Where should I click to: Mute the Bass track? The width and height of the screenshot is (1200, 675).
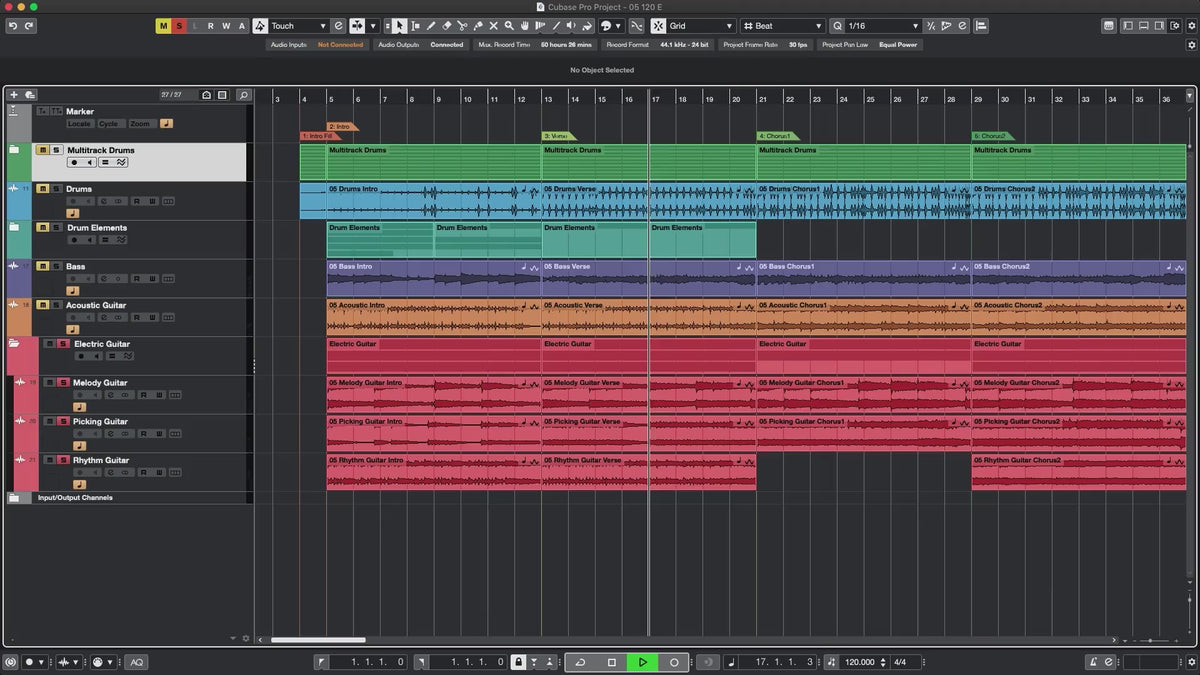click(42, 266)
